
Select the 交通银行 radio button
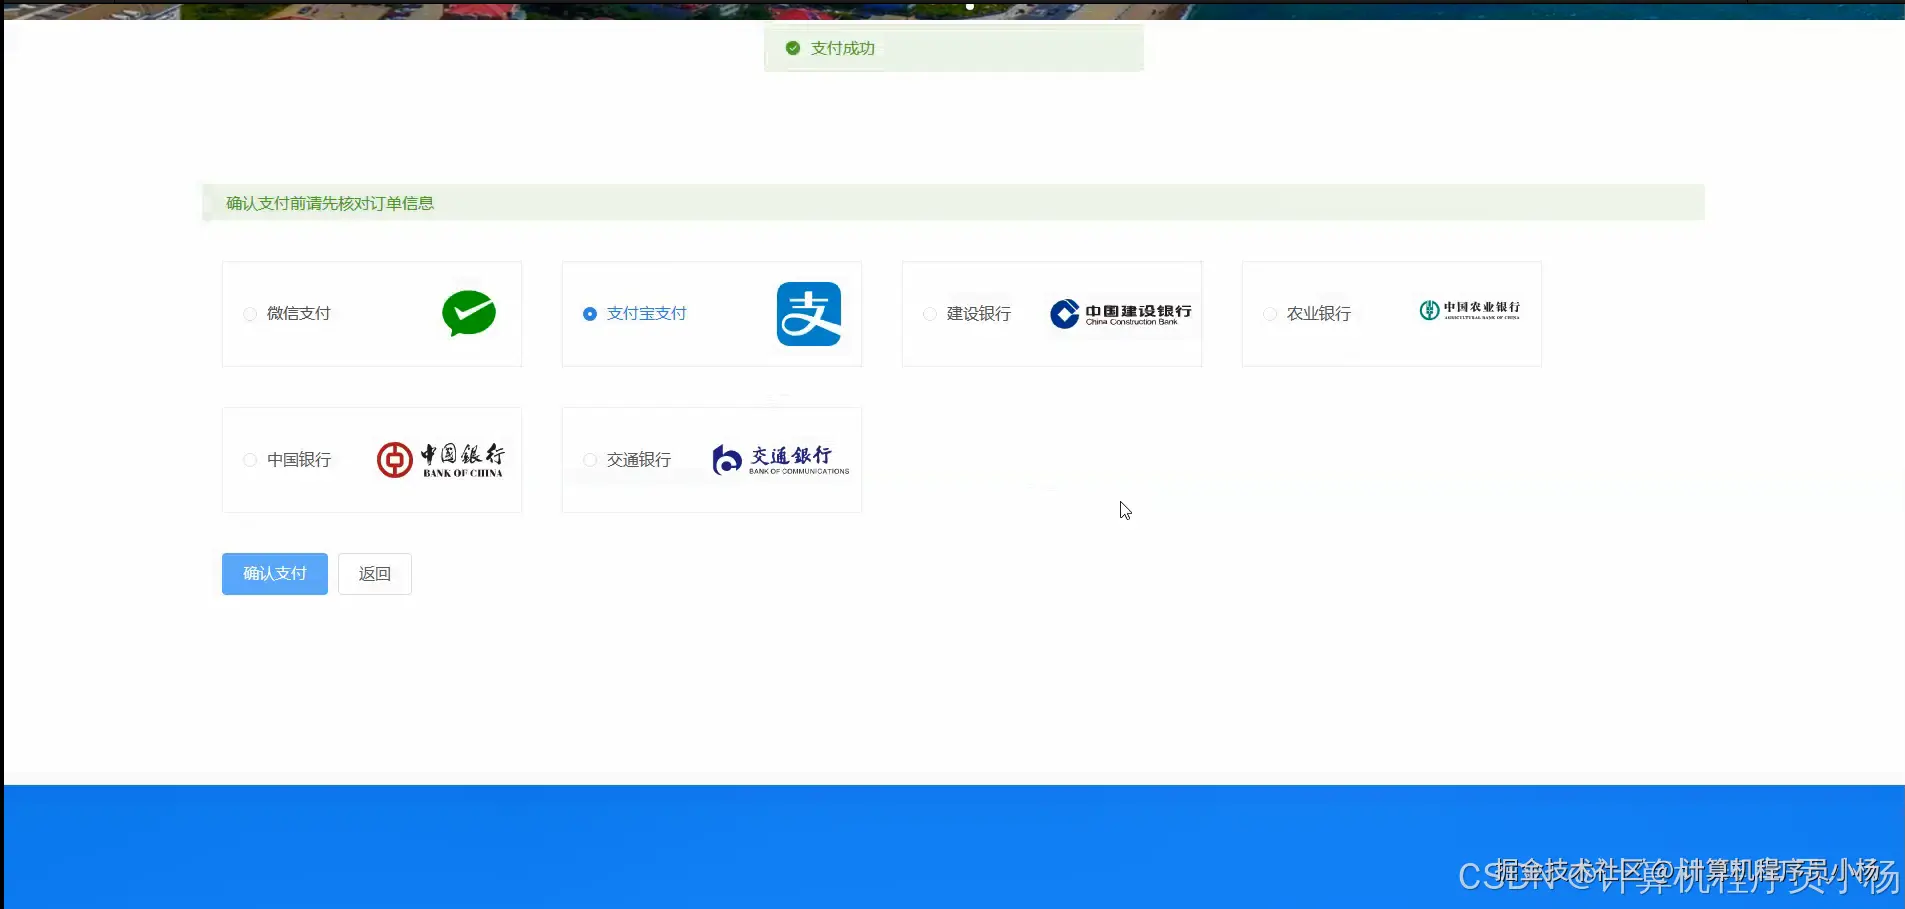[x=590, y=460]
